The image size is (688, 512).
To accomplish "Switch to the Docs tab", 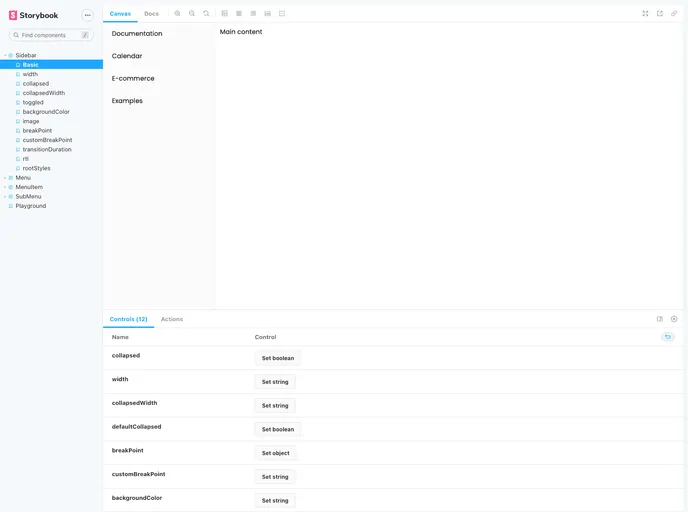I will (151, 14).
